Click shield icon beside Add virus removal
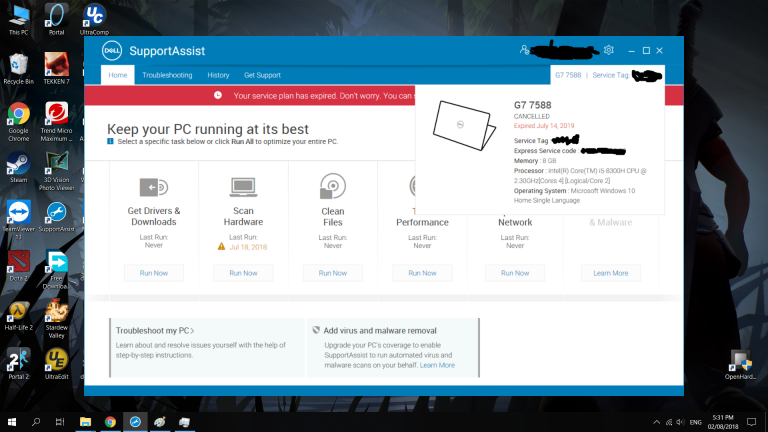Image resolution: width=768 pixels, height=432 pixels. (316, 330)
